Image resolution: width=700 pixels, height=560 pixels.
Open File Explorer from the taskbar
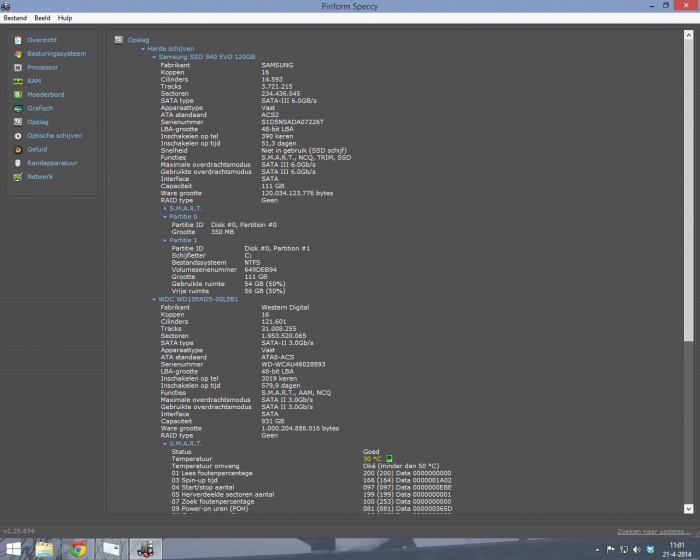coord(44,549)
